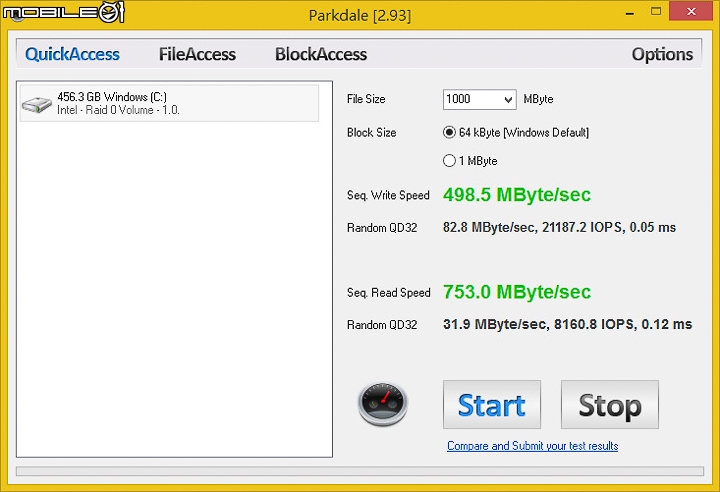Switch to the QuickAccess tab
This screenshot has height=492, width=720.
72,54
